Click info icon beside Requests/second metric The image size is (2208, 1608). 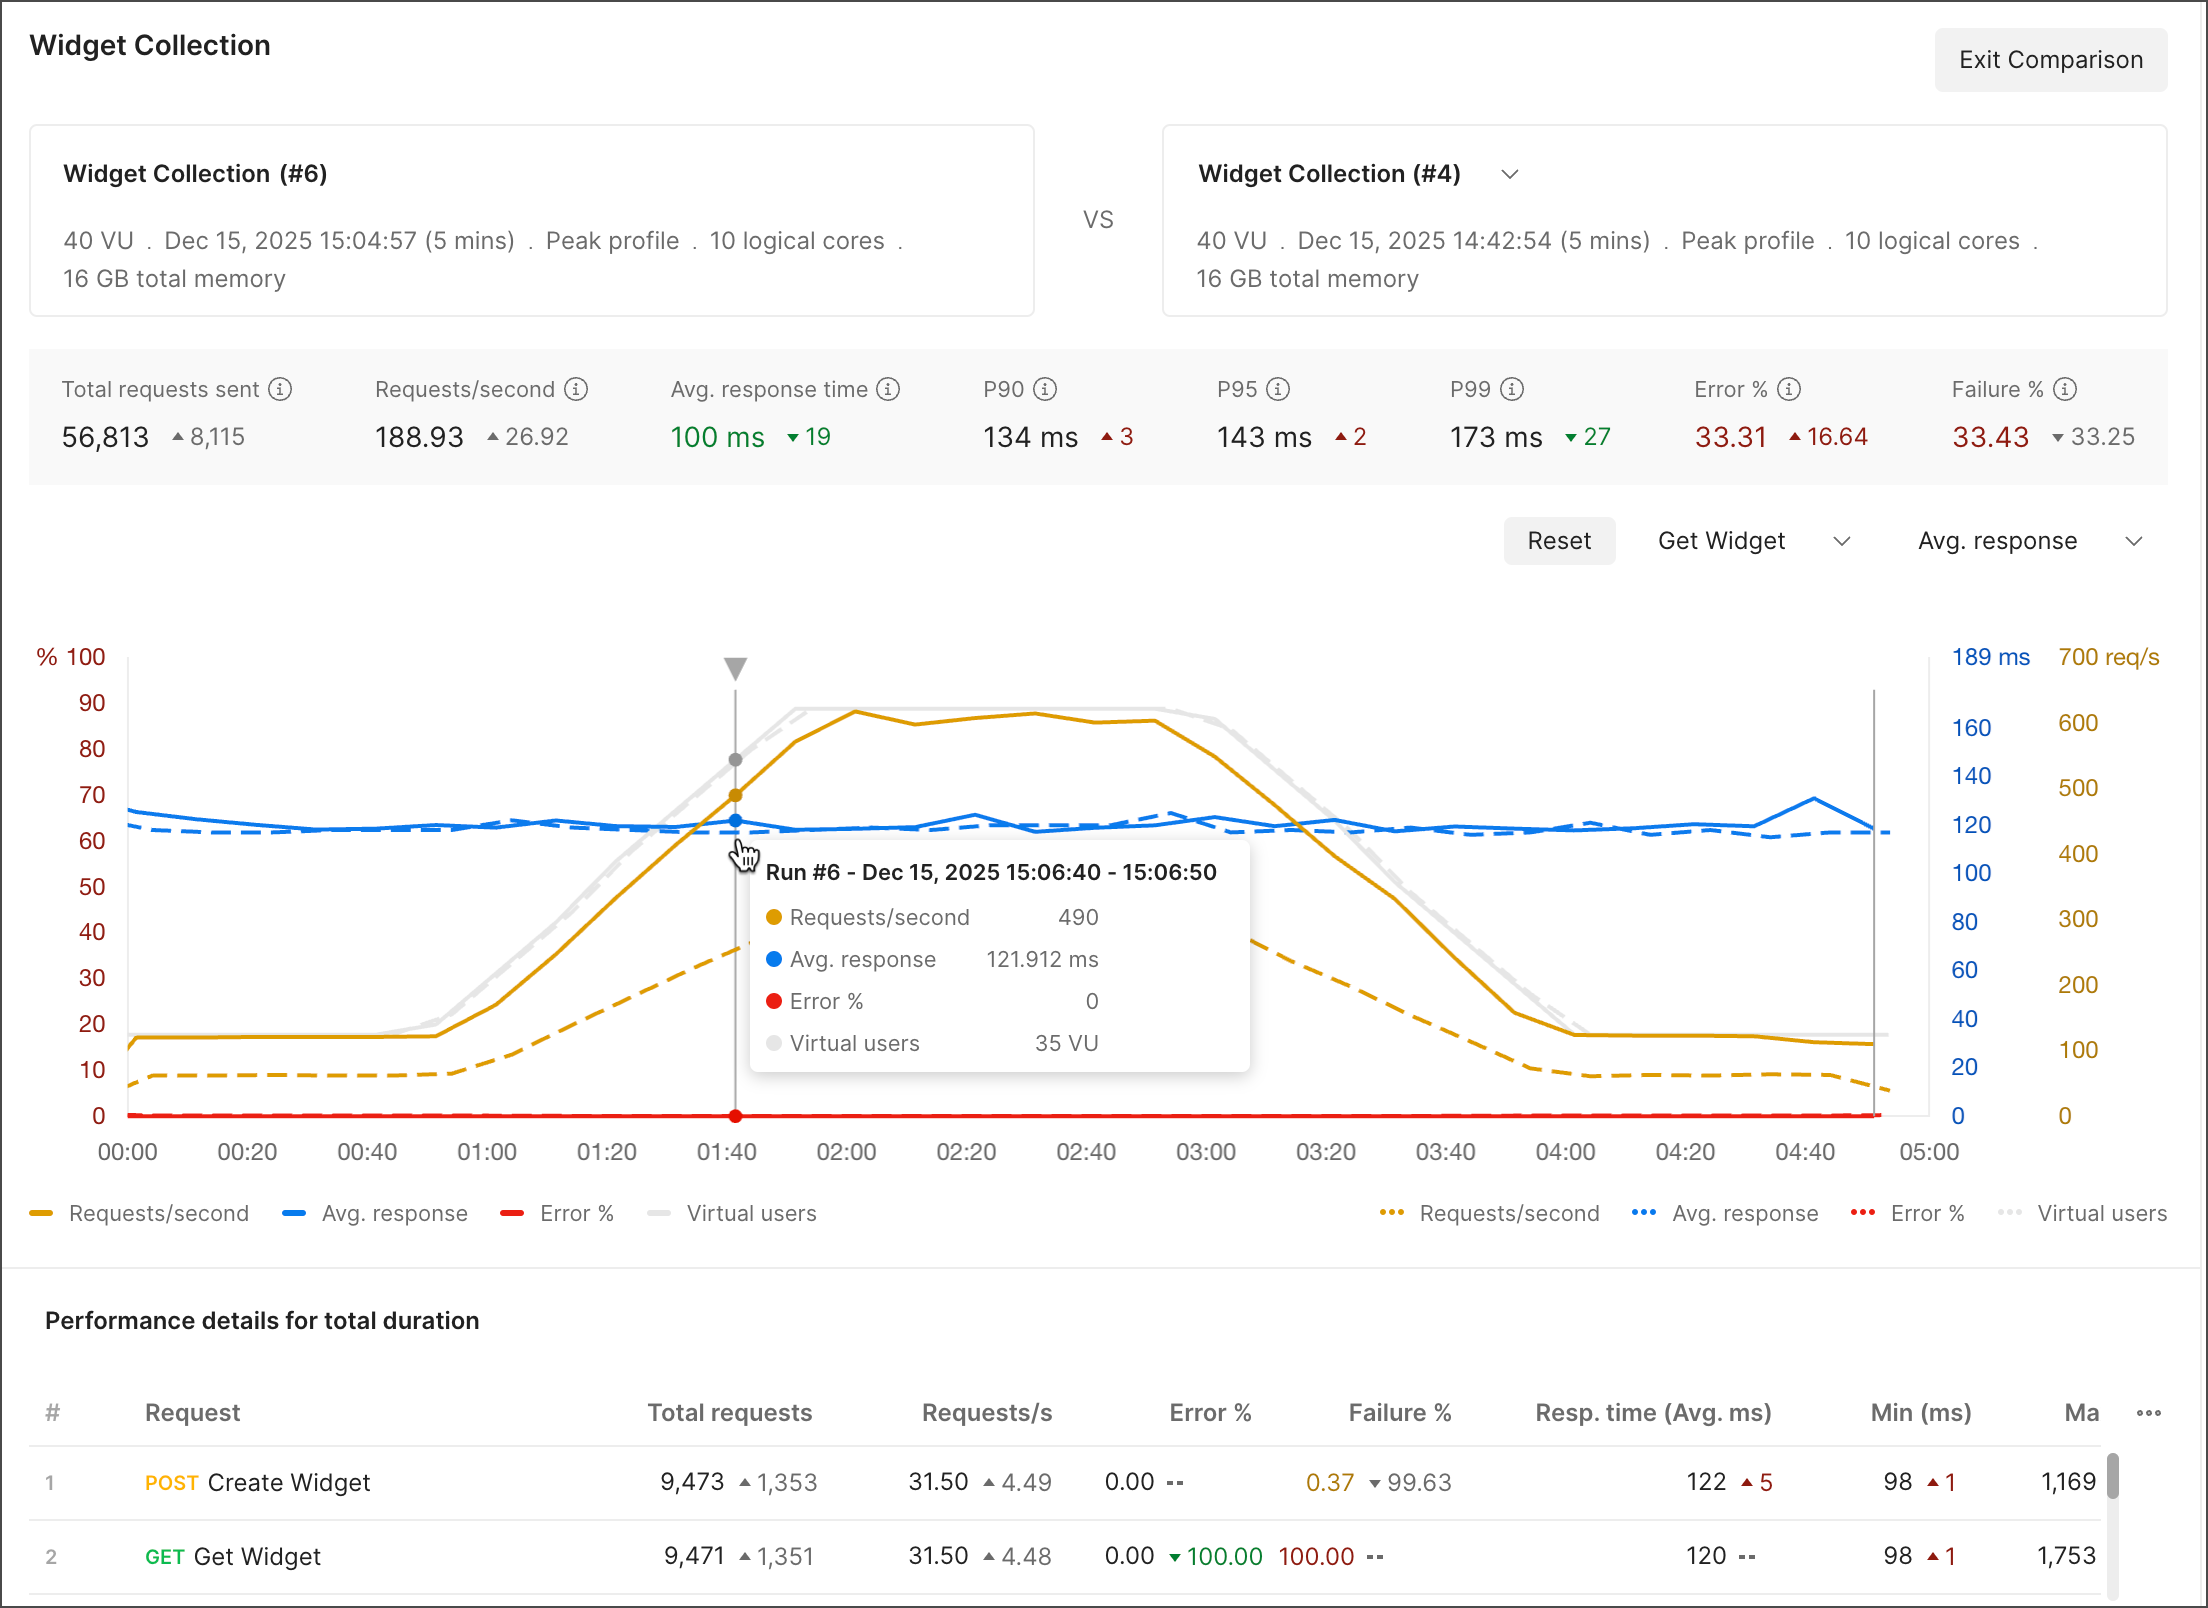pyautogui.click(x=576, y=389)
